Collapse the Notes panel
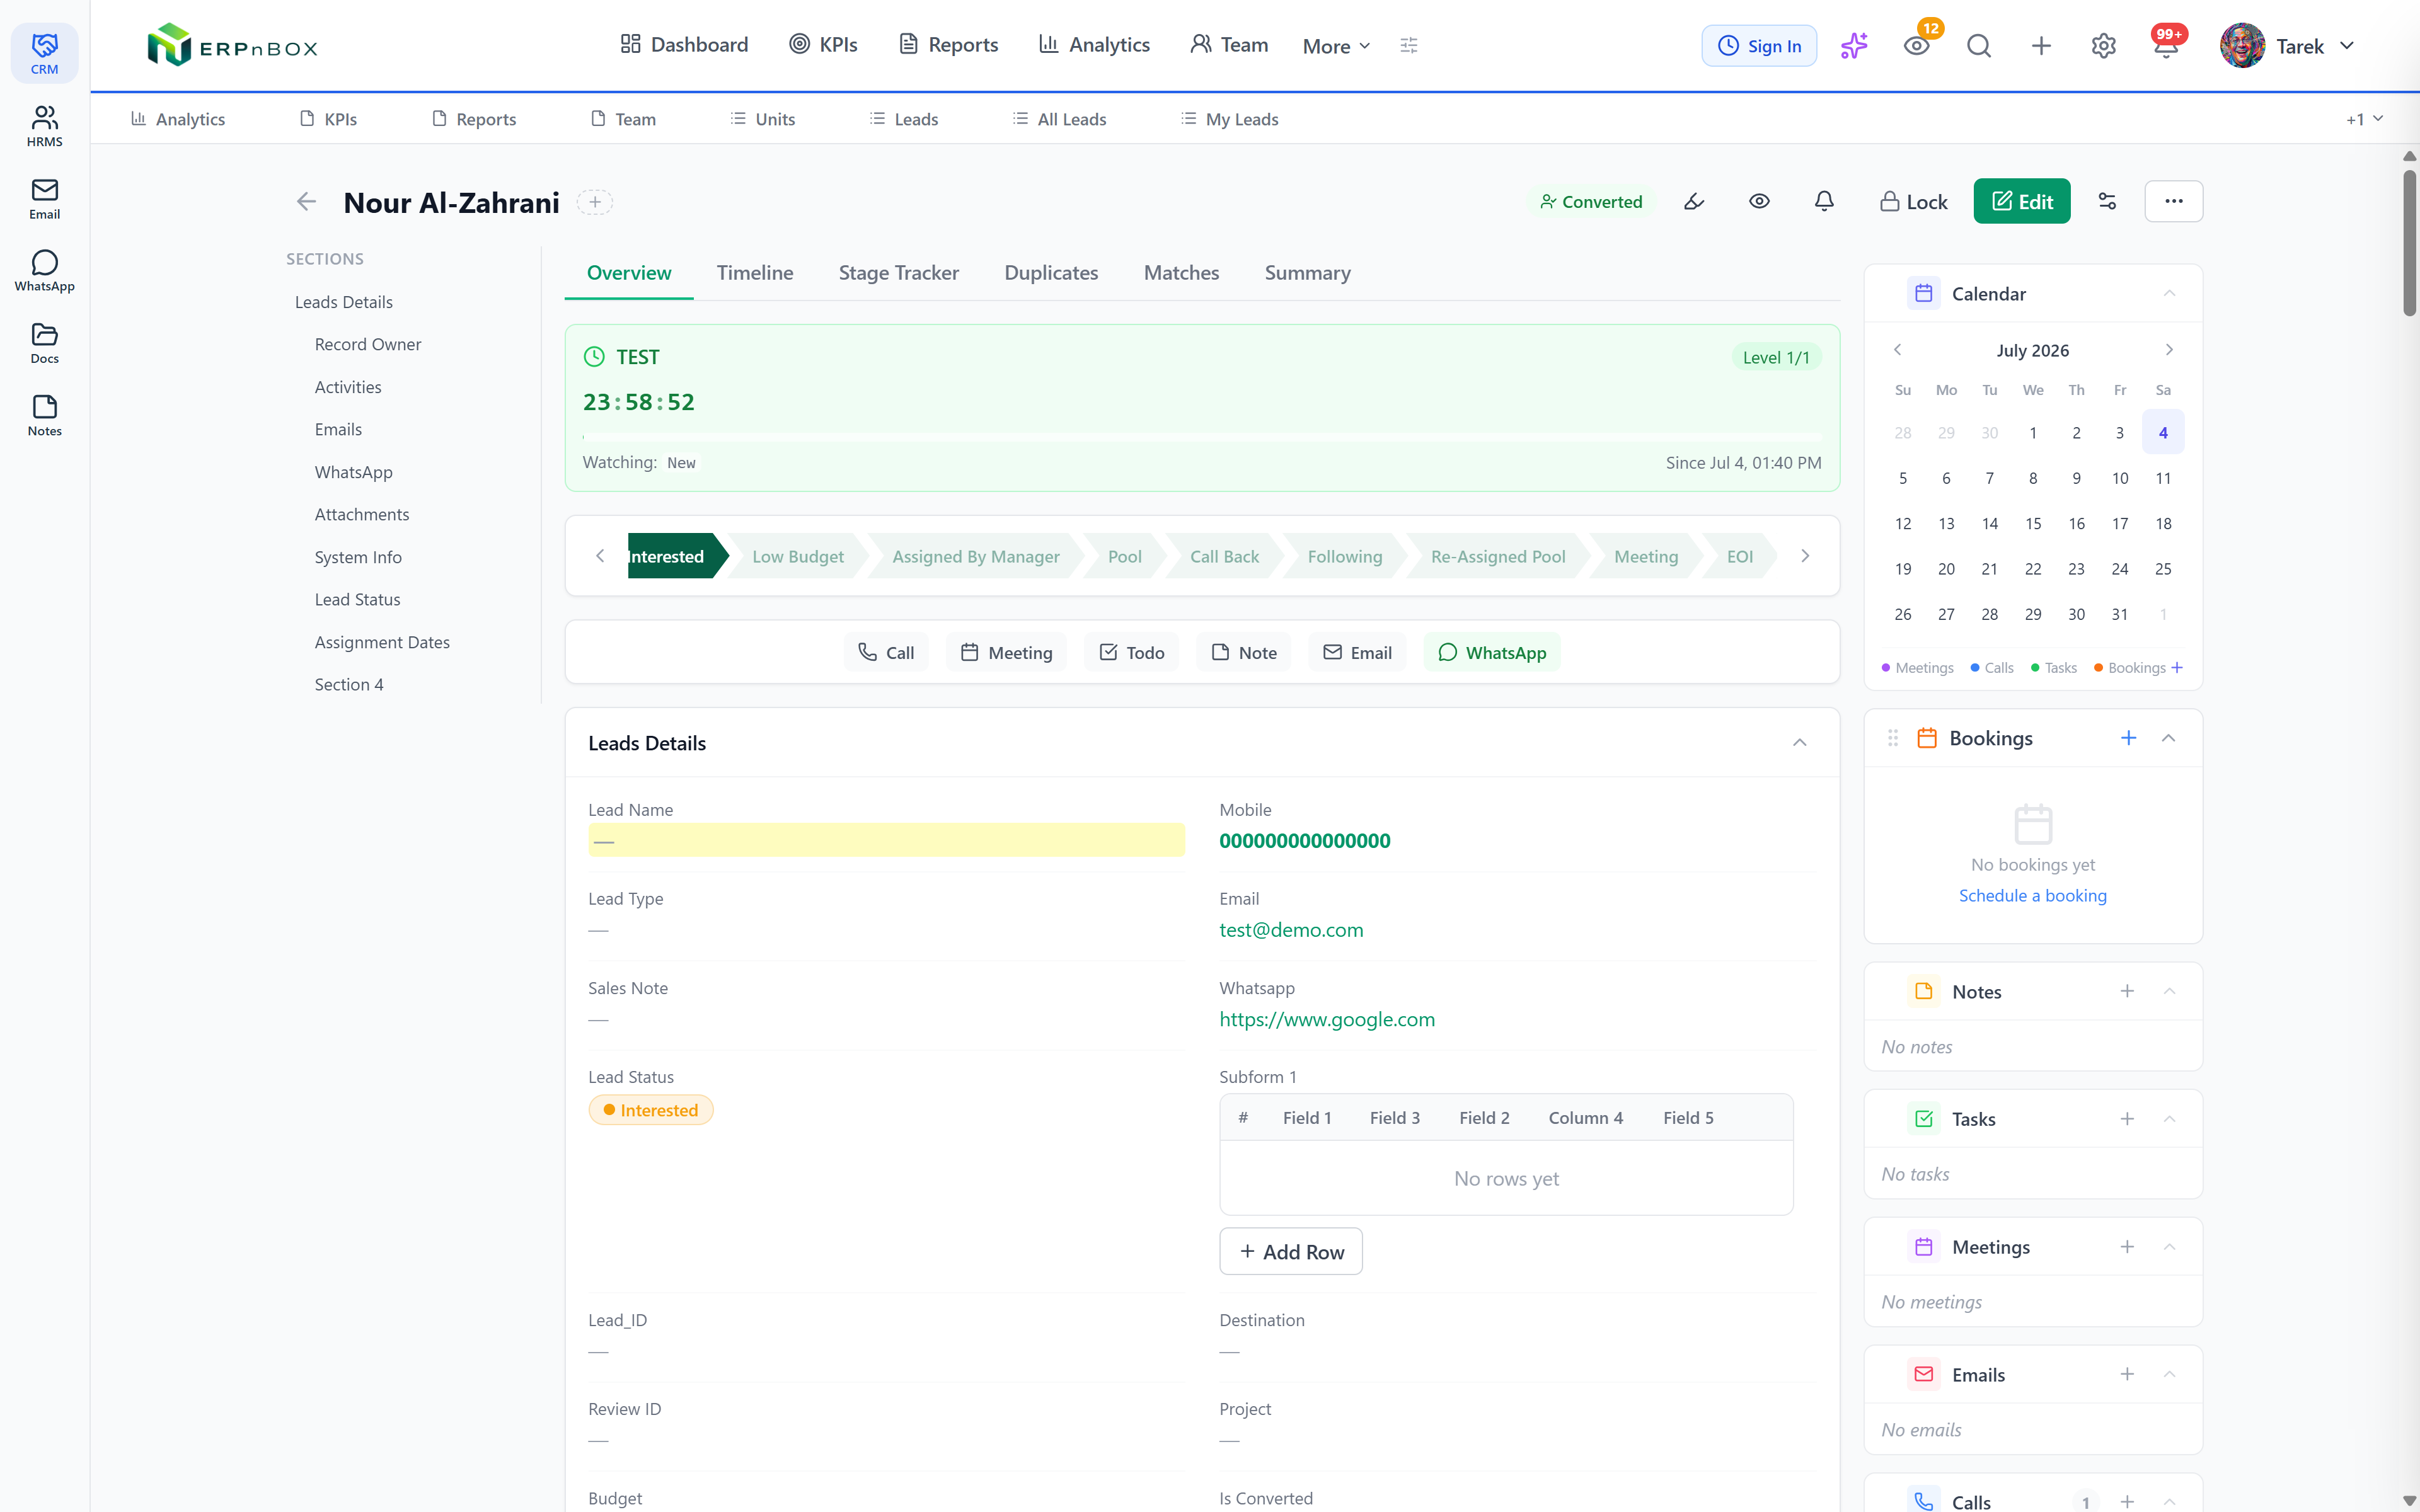 [x=2169, y=991]
